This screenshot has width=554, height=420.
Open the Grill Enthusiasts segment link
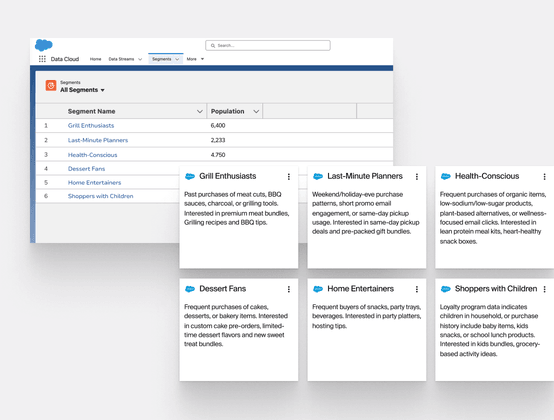click(x=91, y=125)
